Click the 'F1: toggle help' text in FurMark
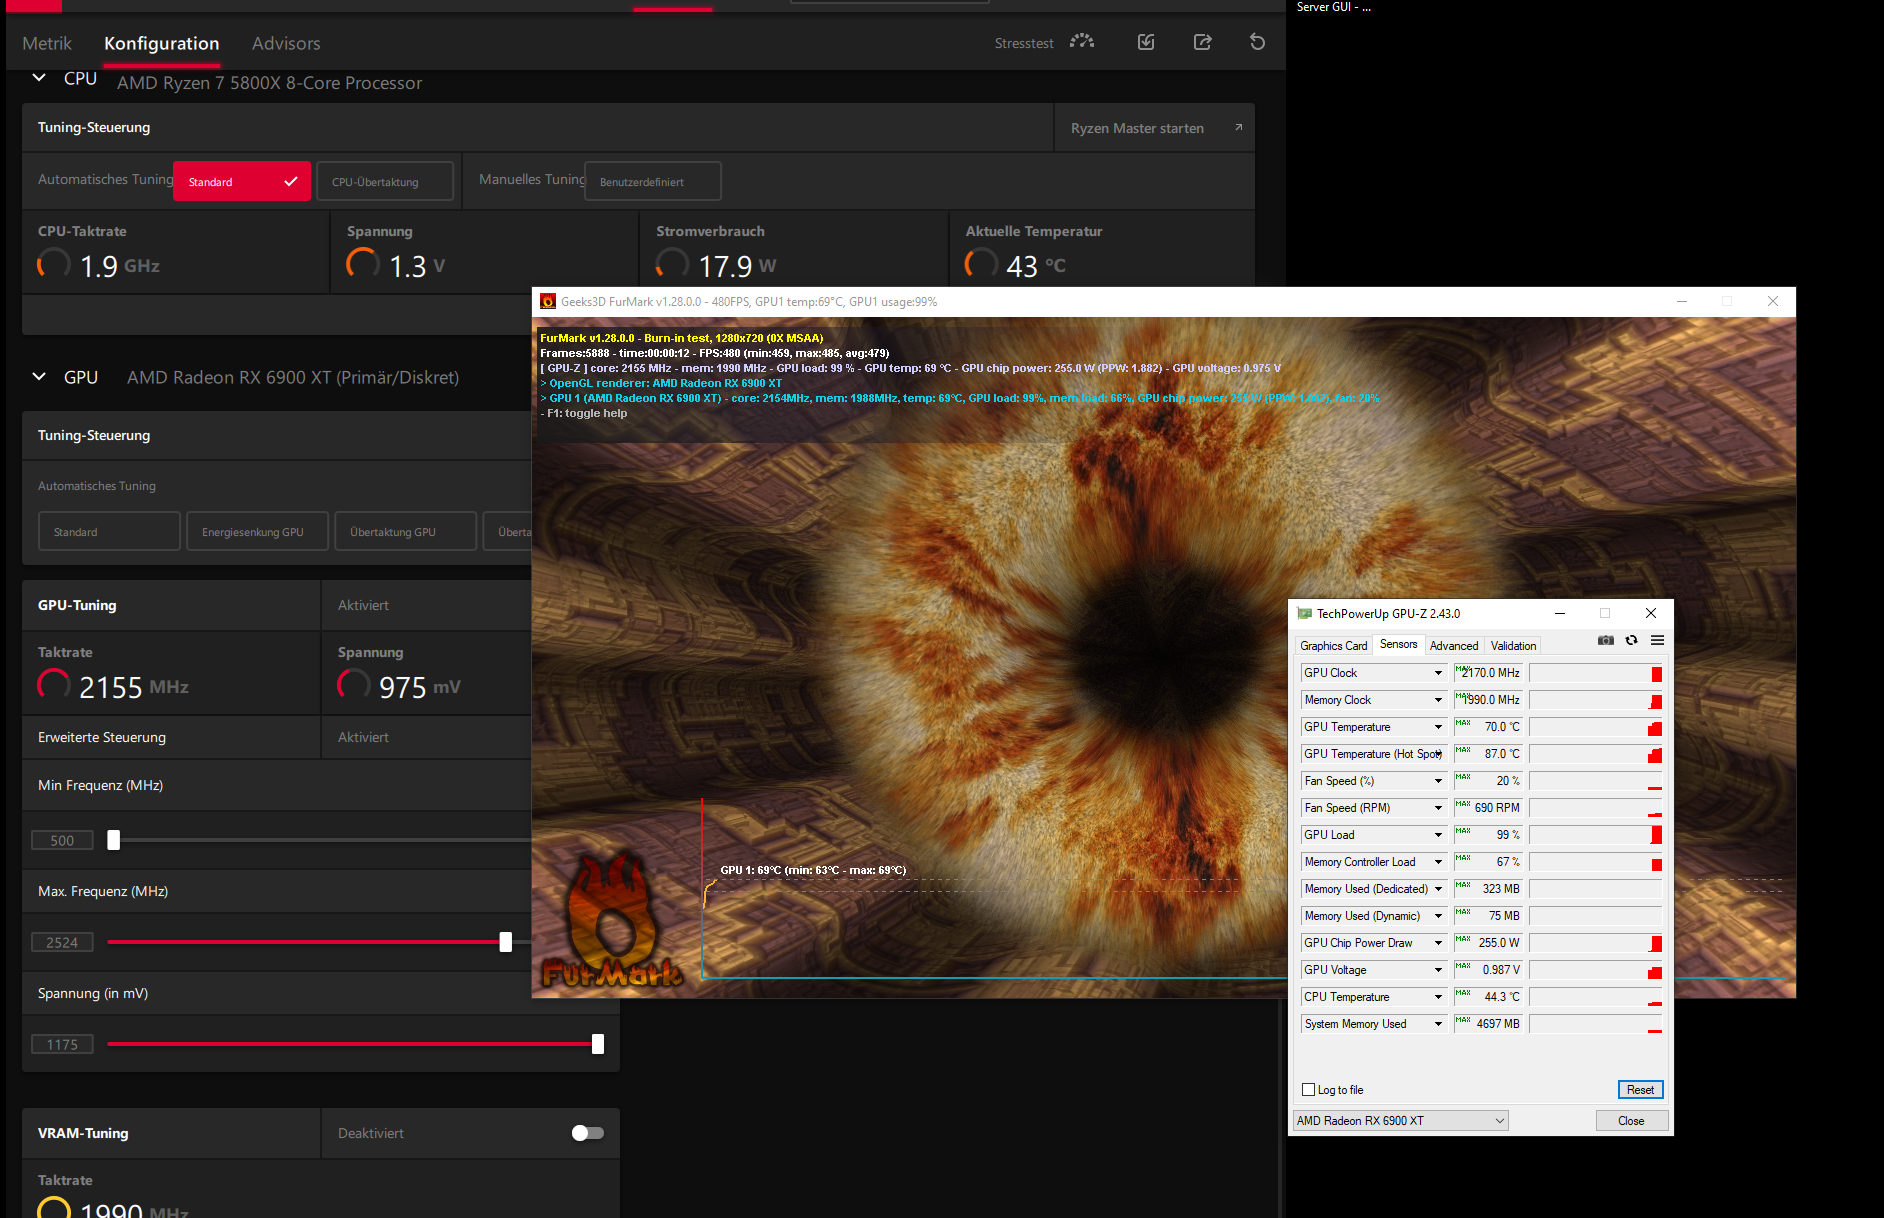This screenshot has height=1218, width=1884. pos(584,413)
